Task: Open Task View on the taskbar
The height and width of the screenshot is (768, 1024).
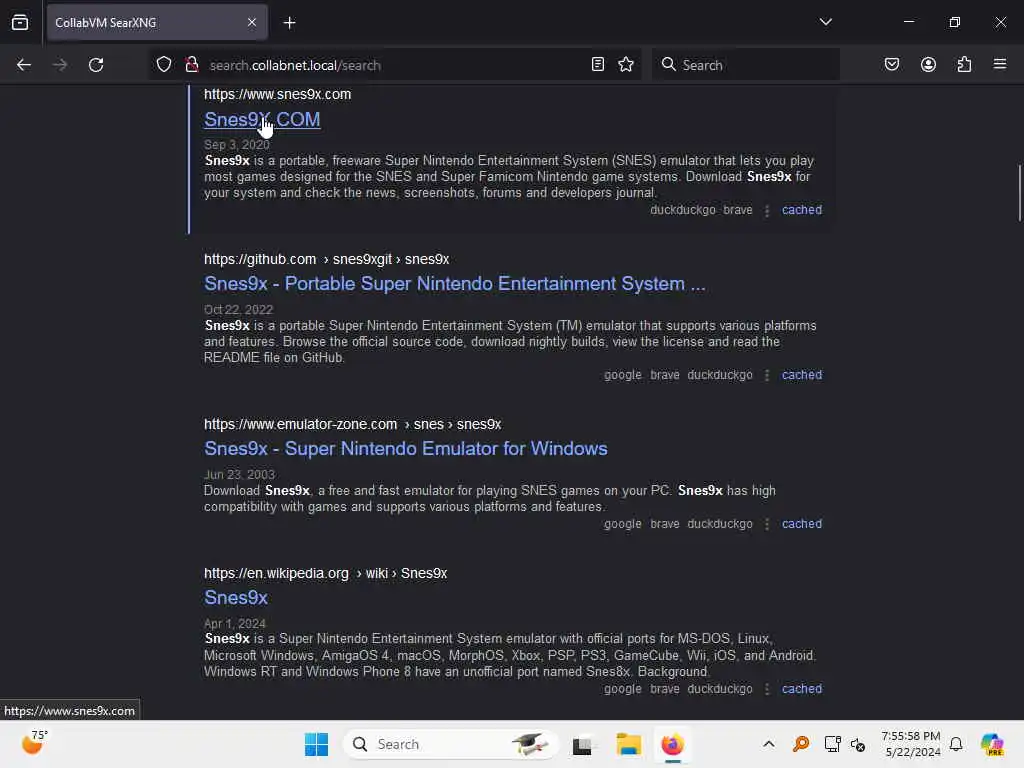Action: pyautogui.click(x=582, y=744)
